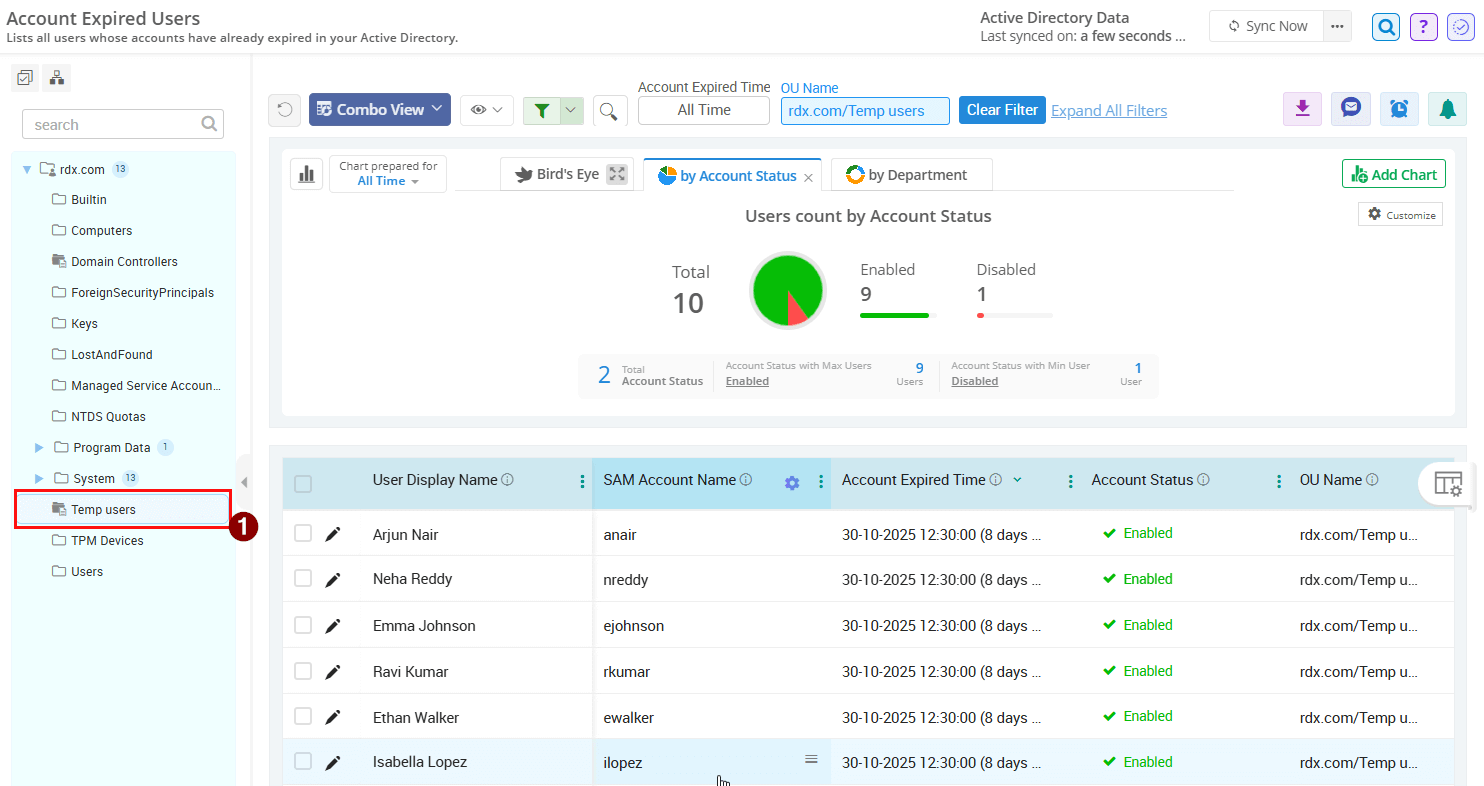Open the table column settings icon
This screenshot has height=786, width=1484.
point(1447,483)
